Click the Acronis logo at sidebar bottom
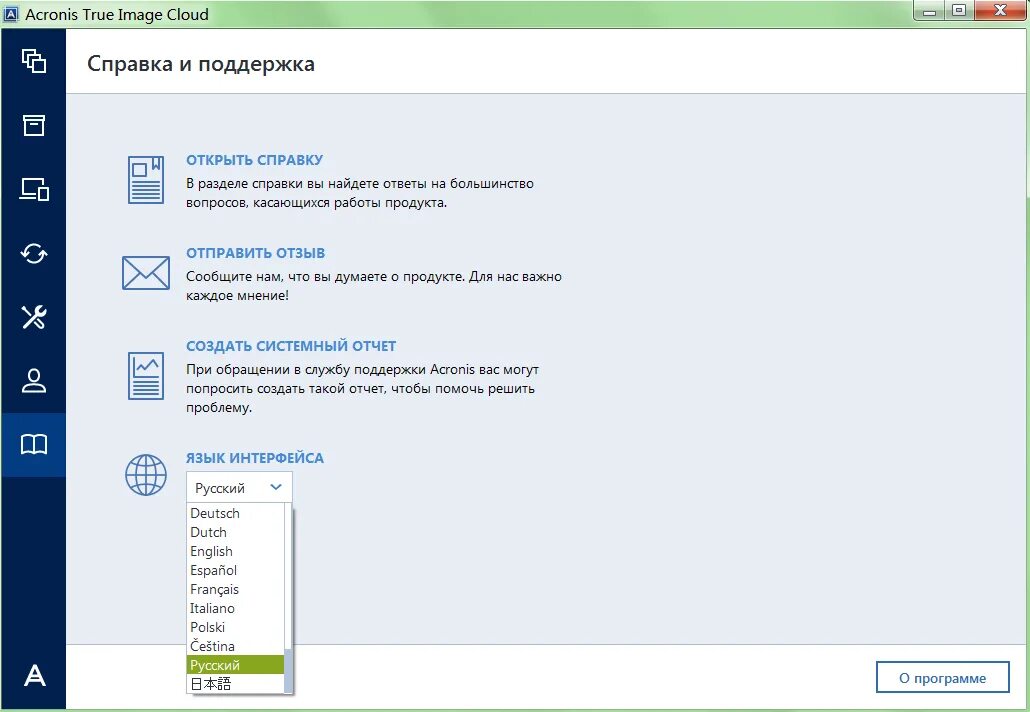 coord(34,675)
